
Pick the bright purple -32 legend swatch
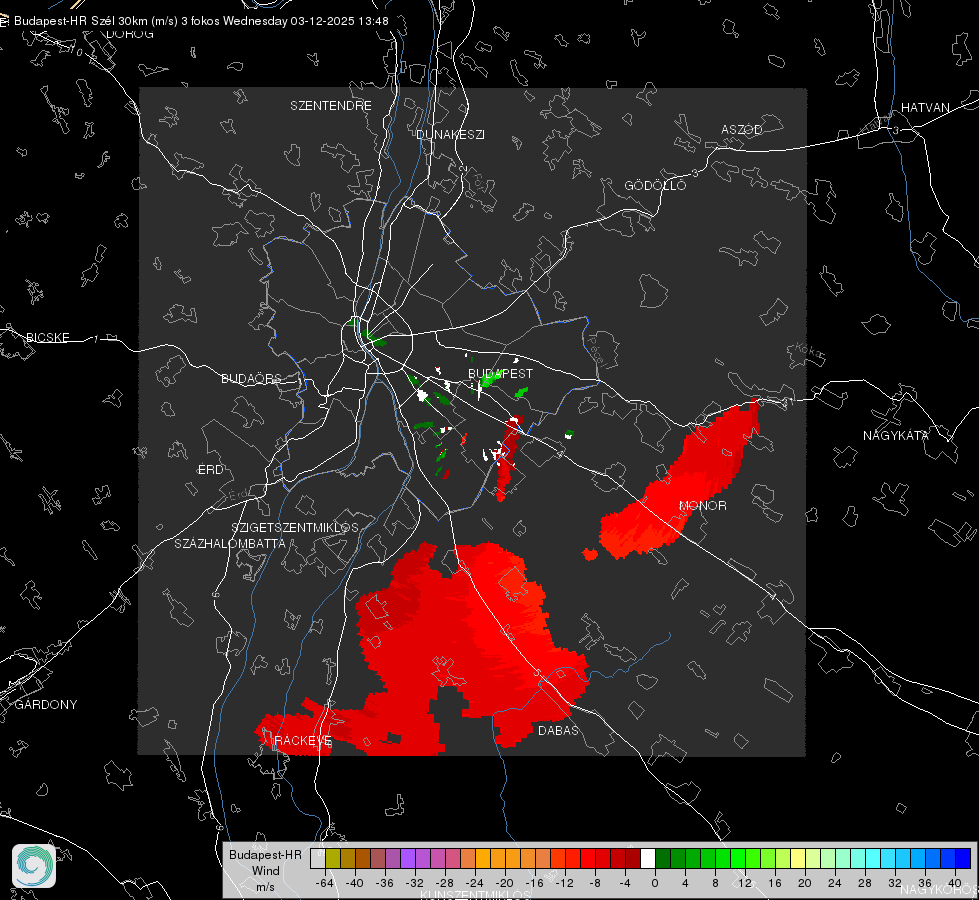coord(408,858)
